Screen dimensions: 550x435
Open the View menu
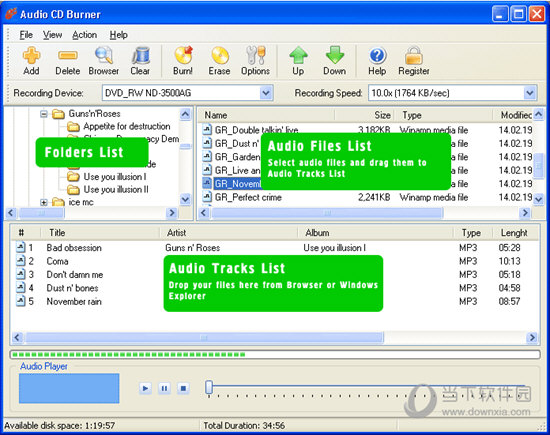click(52, 35)
